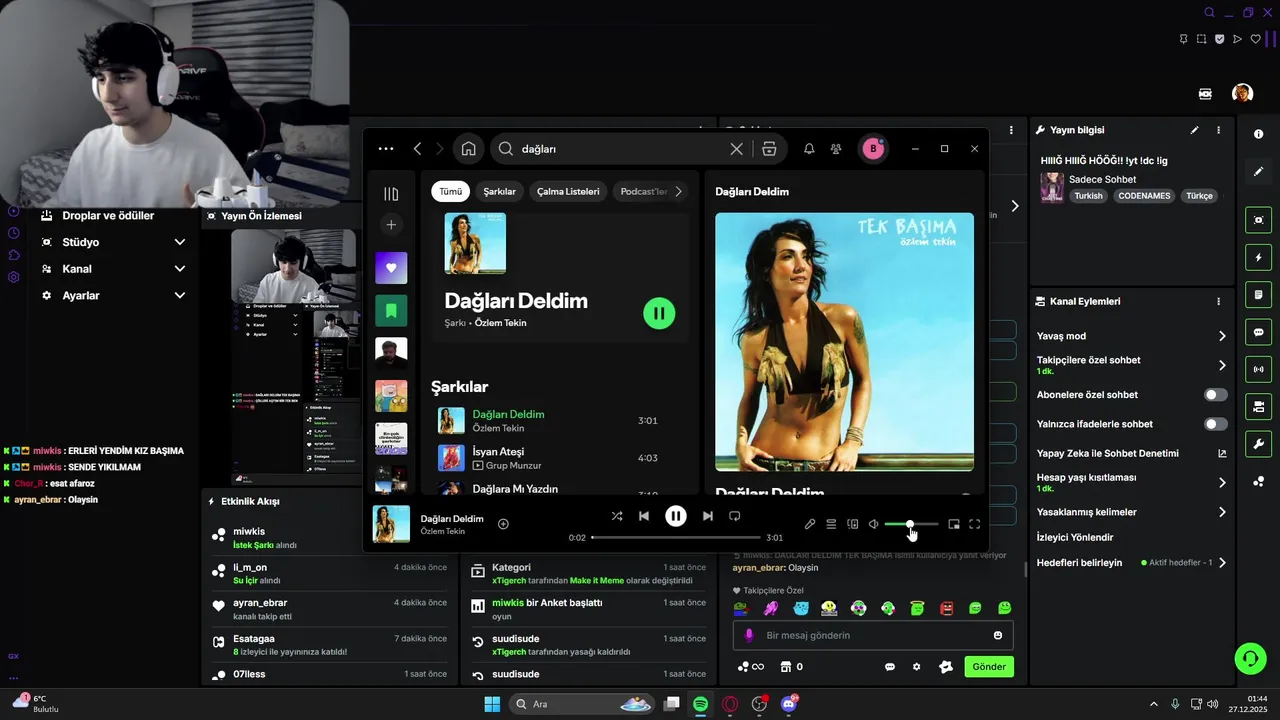Open Droplar ve ödüller sidebar item
The width and height of the screenshot is (1280, 720).
click(108, 216)
